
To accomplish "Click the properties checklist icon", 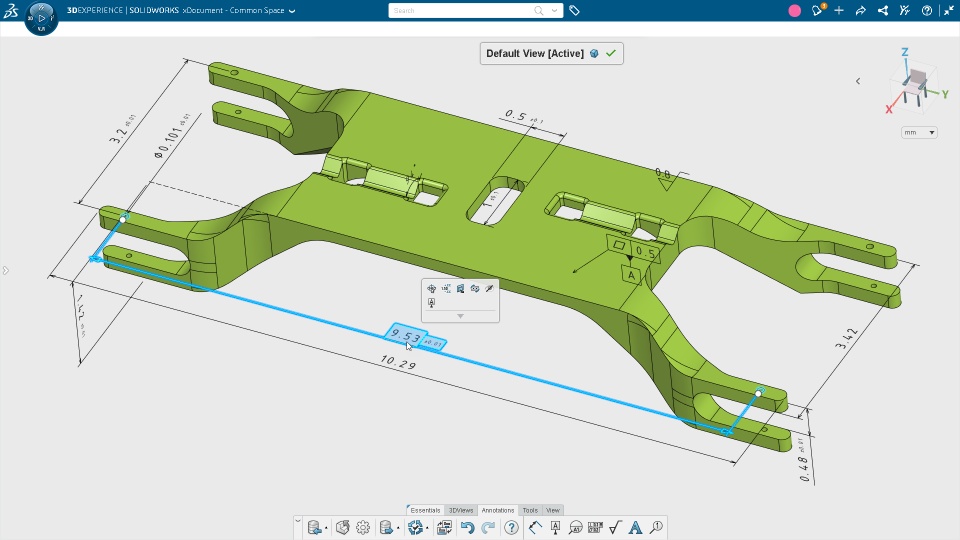I will click(x=444, y=528).
